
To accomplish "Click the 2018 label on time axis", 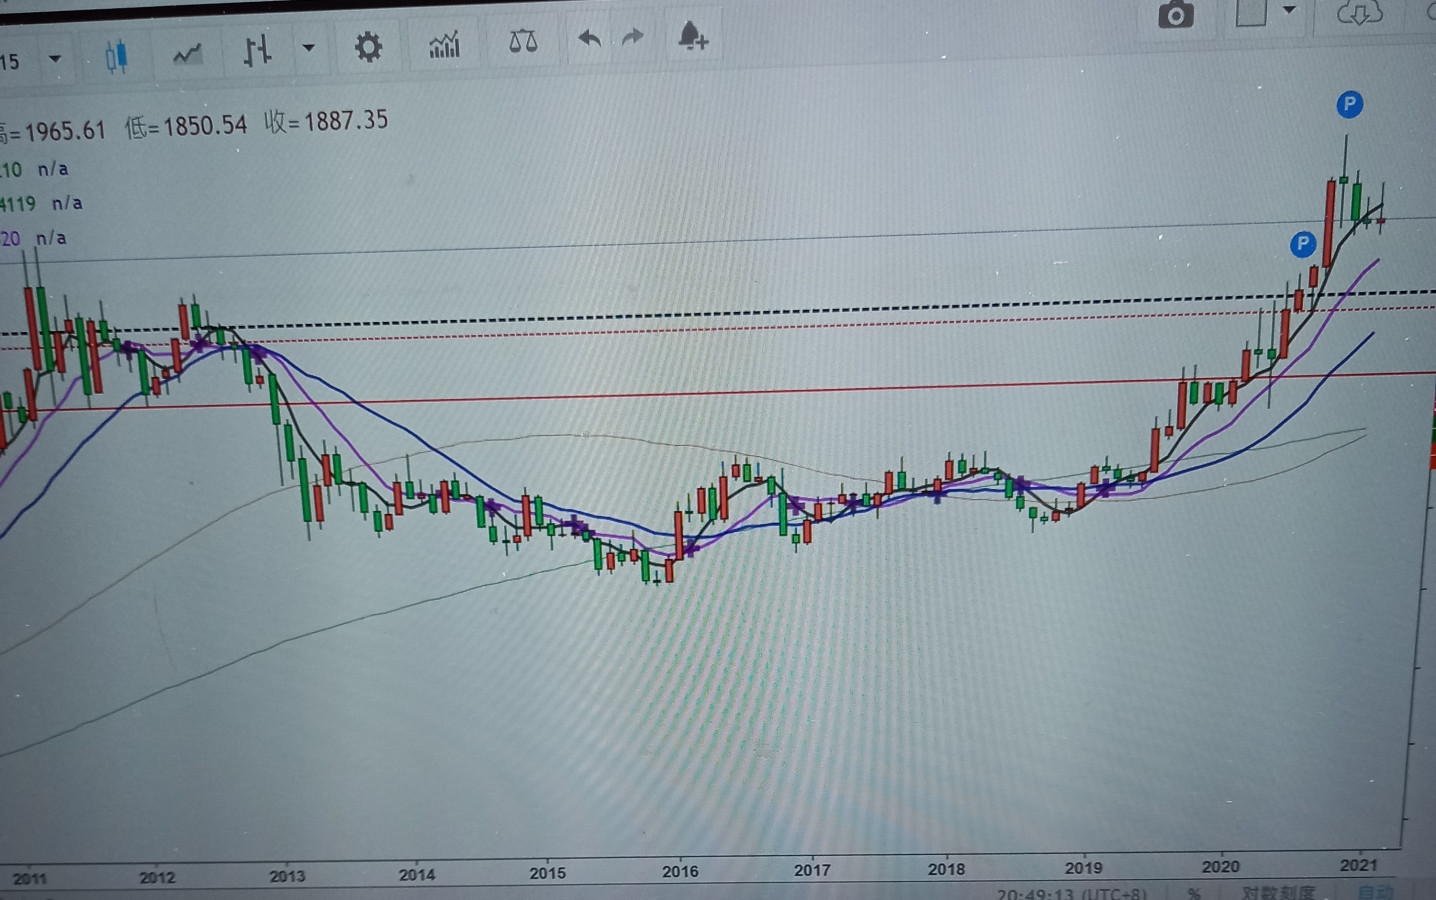I will click(946, 868).
